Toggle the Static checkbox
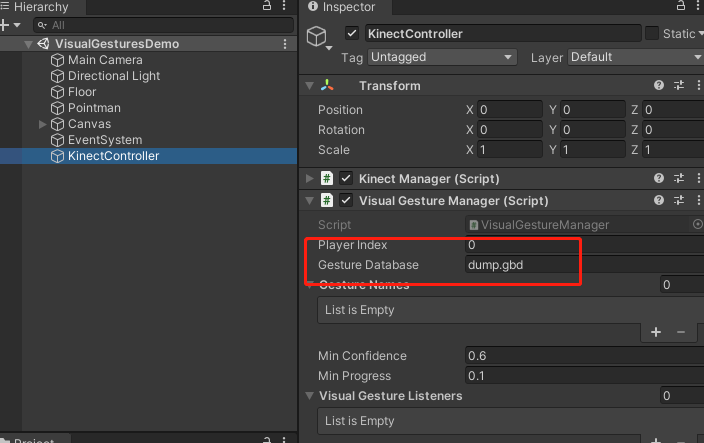This screenshot has width=704, height=443. pyautogui.click(x=652, y=34)
